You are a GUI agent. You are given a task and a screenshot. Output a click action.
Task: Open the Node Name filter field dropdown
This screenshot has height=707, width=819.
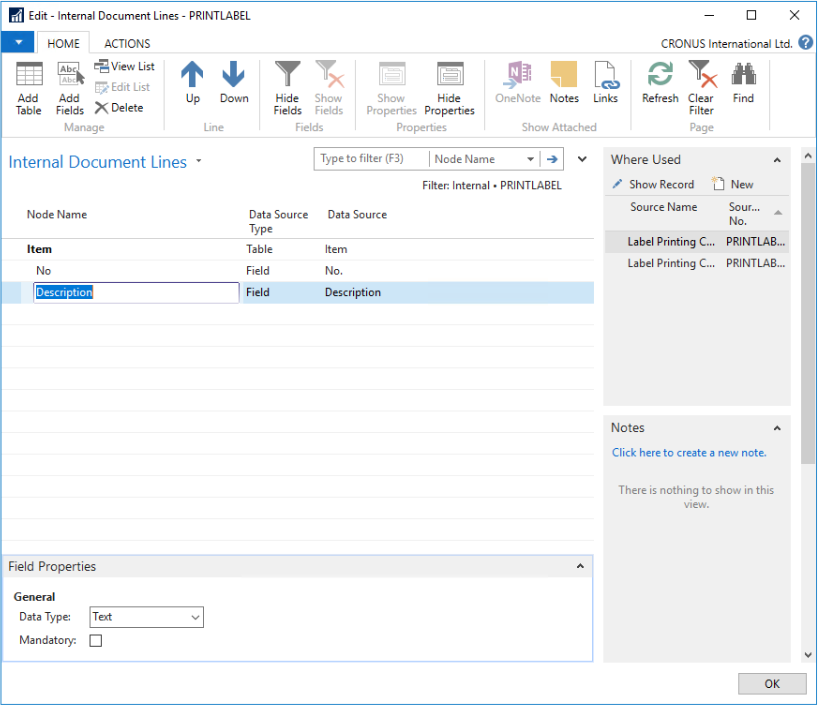tap(530, 159)
